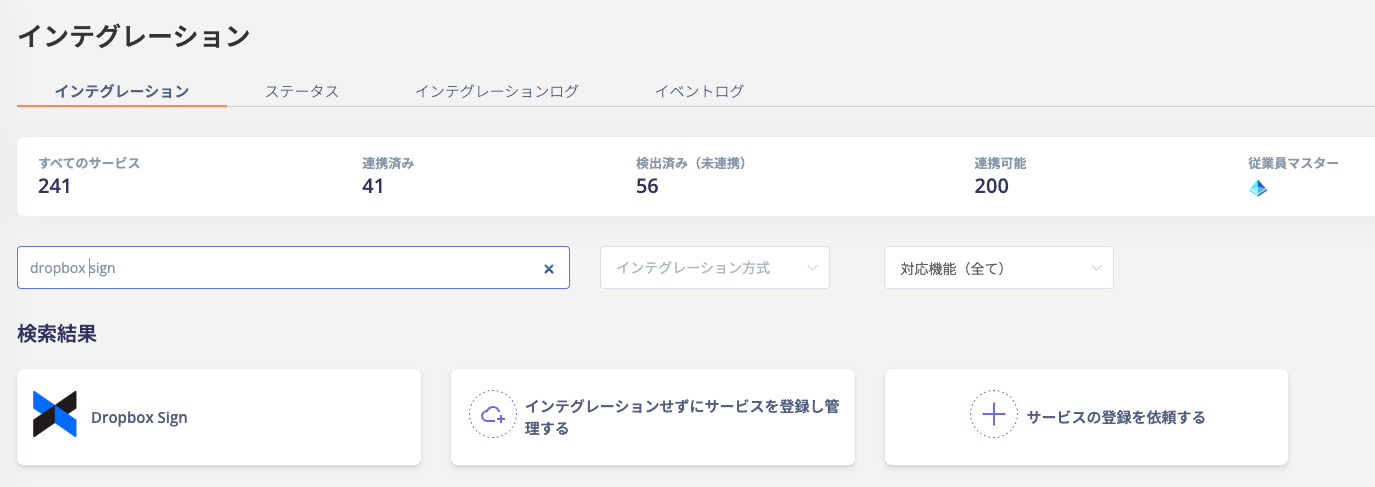Click the インテグレーション page title
This screenshot has width=1375, height=487.
(133, 36)
